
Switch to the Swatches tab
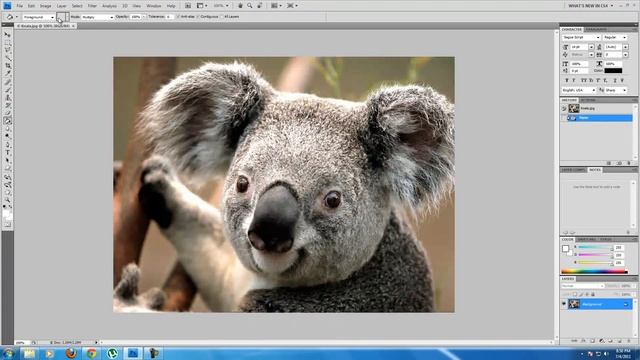click(587, 239)
